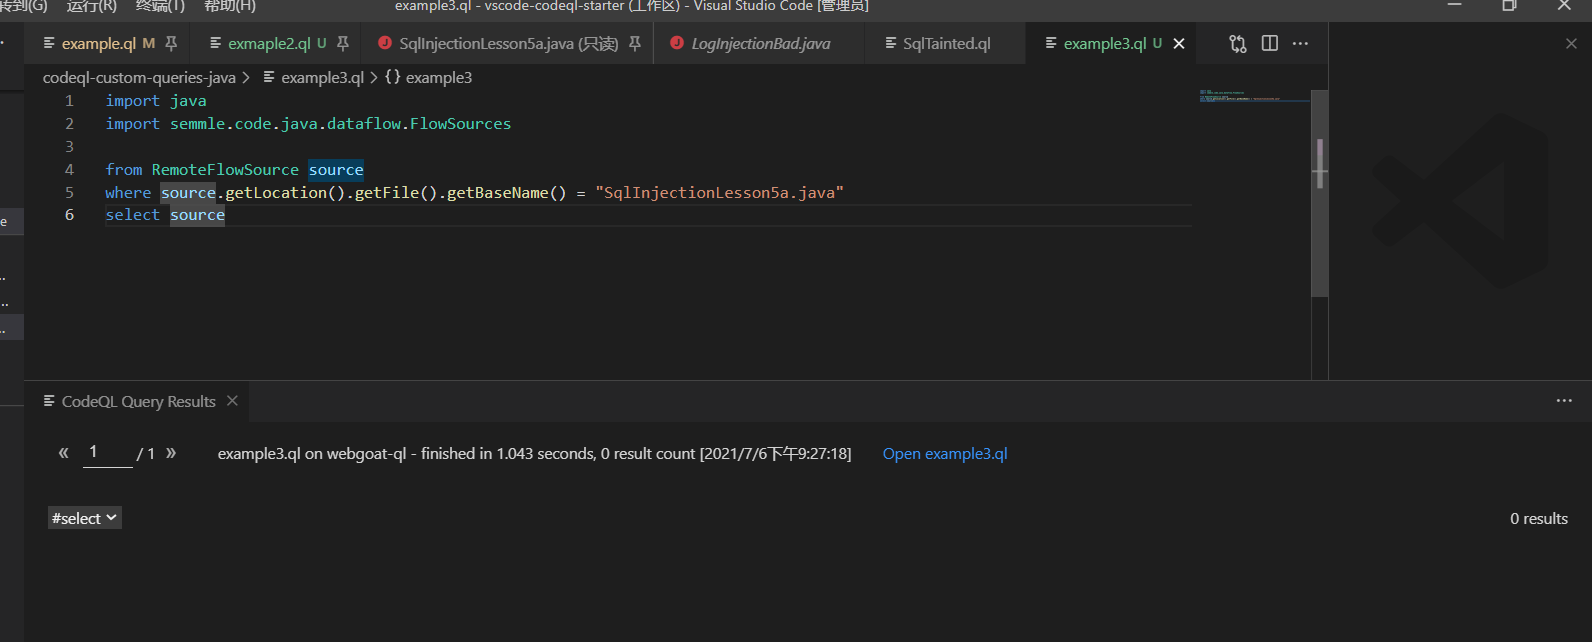Close the example3.ql tab
The image size is (1592, 642).
(1179, 44)
